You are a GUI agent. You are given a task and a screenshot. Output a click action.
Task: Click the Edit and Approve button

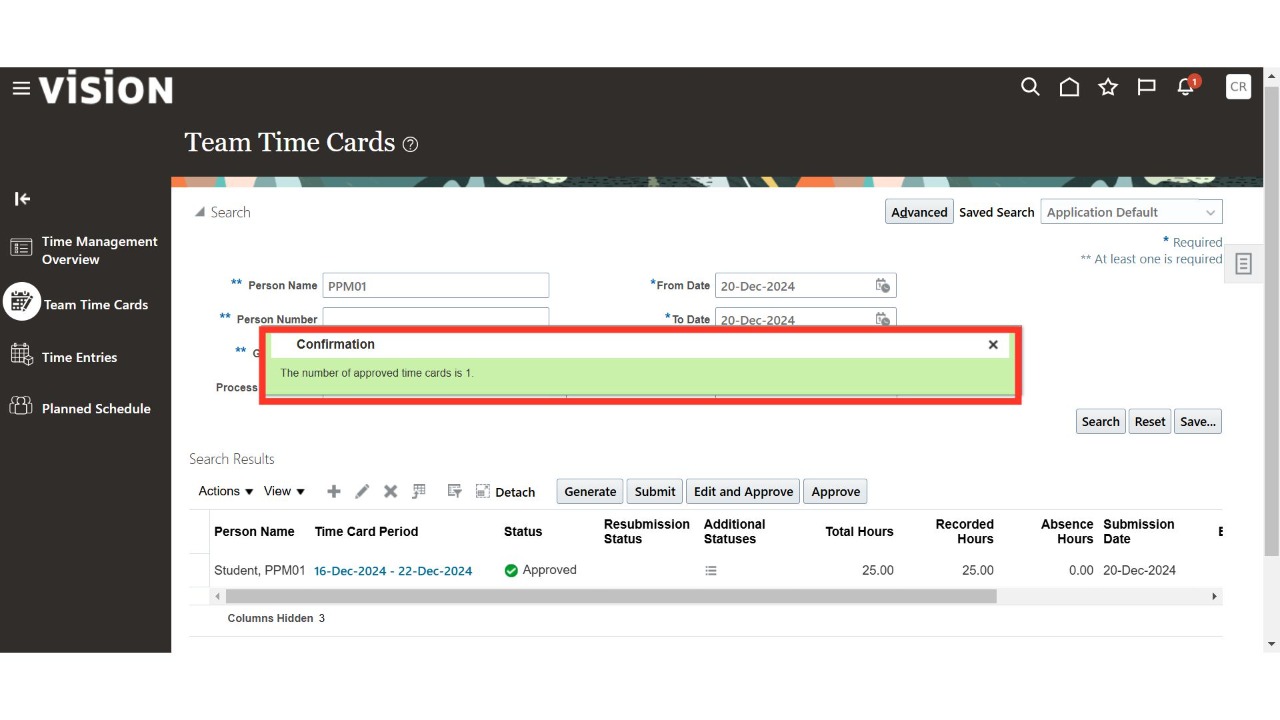coord(743,491)
